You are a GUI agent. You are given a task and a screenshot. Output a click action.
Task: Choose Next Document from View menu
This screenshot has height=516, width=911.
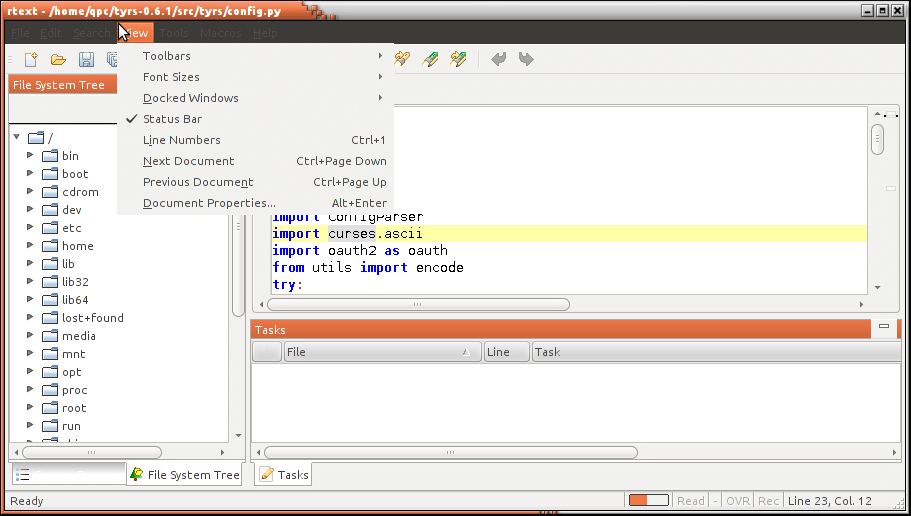pos(256,161)
